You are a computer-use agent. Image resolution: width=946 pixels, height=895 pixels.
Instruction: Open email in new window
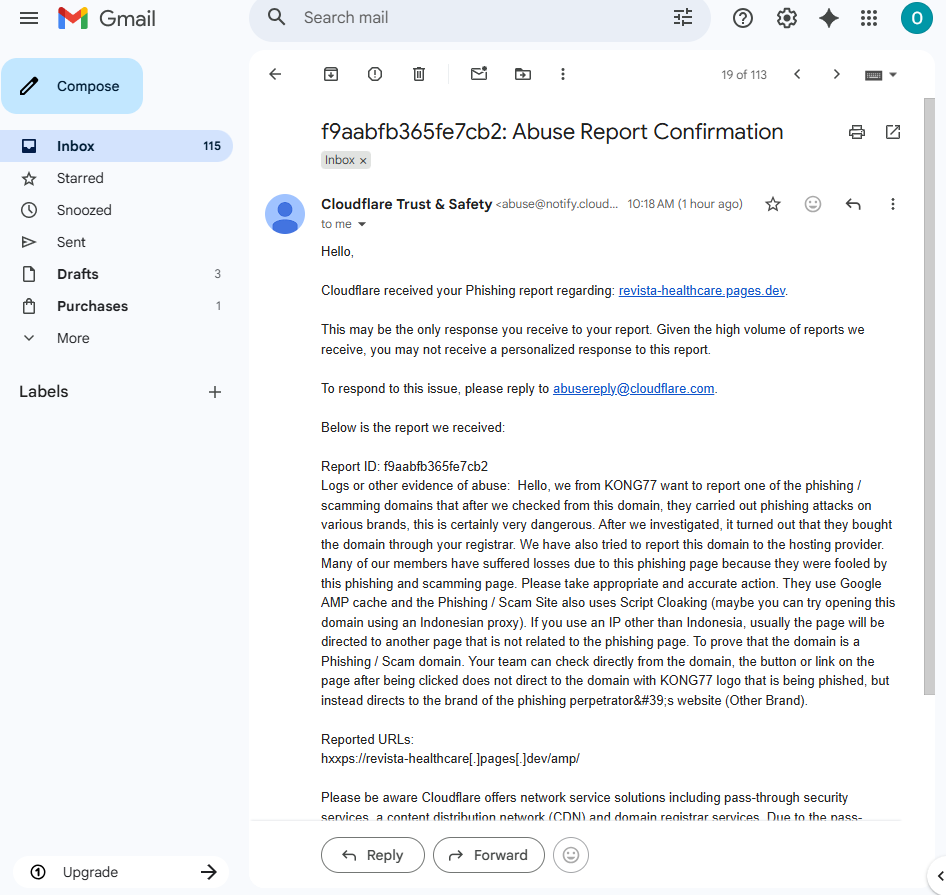point(893,132)
